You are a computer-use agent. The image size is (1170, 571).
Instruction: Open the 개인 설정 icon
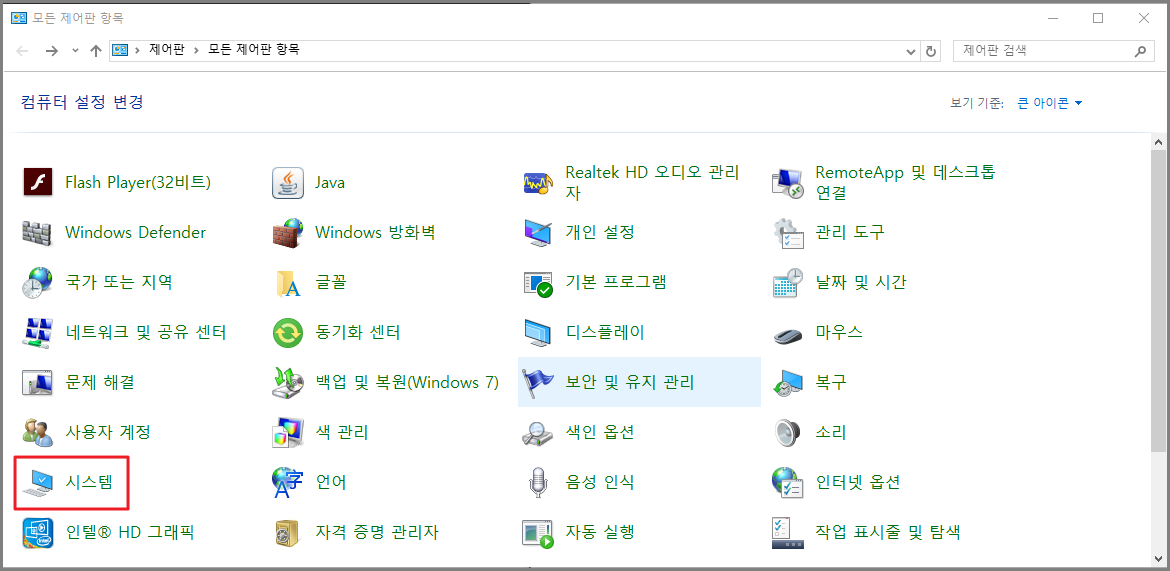coord(537,232)
